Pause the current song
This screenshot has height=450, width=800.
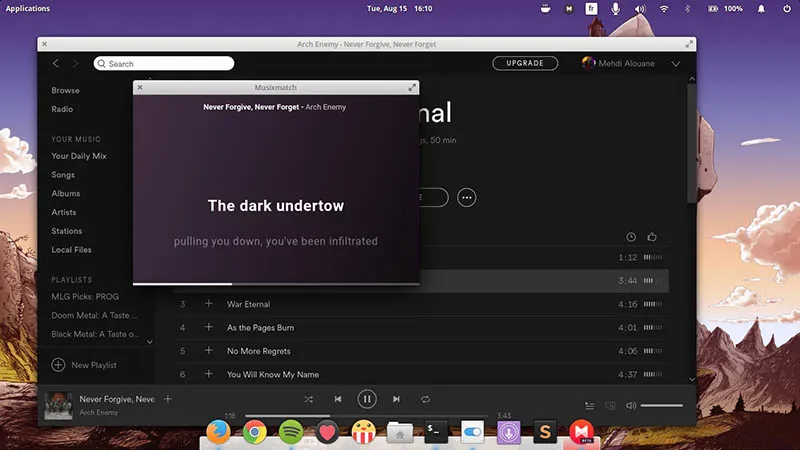(367, 399)
